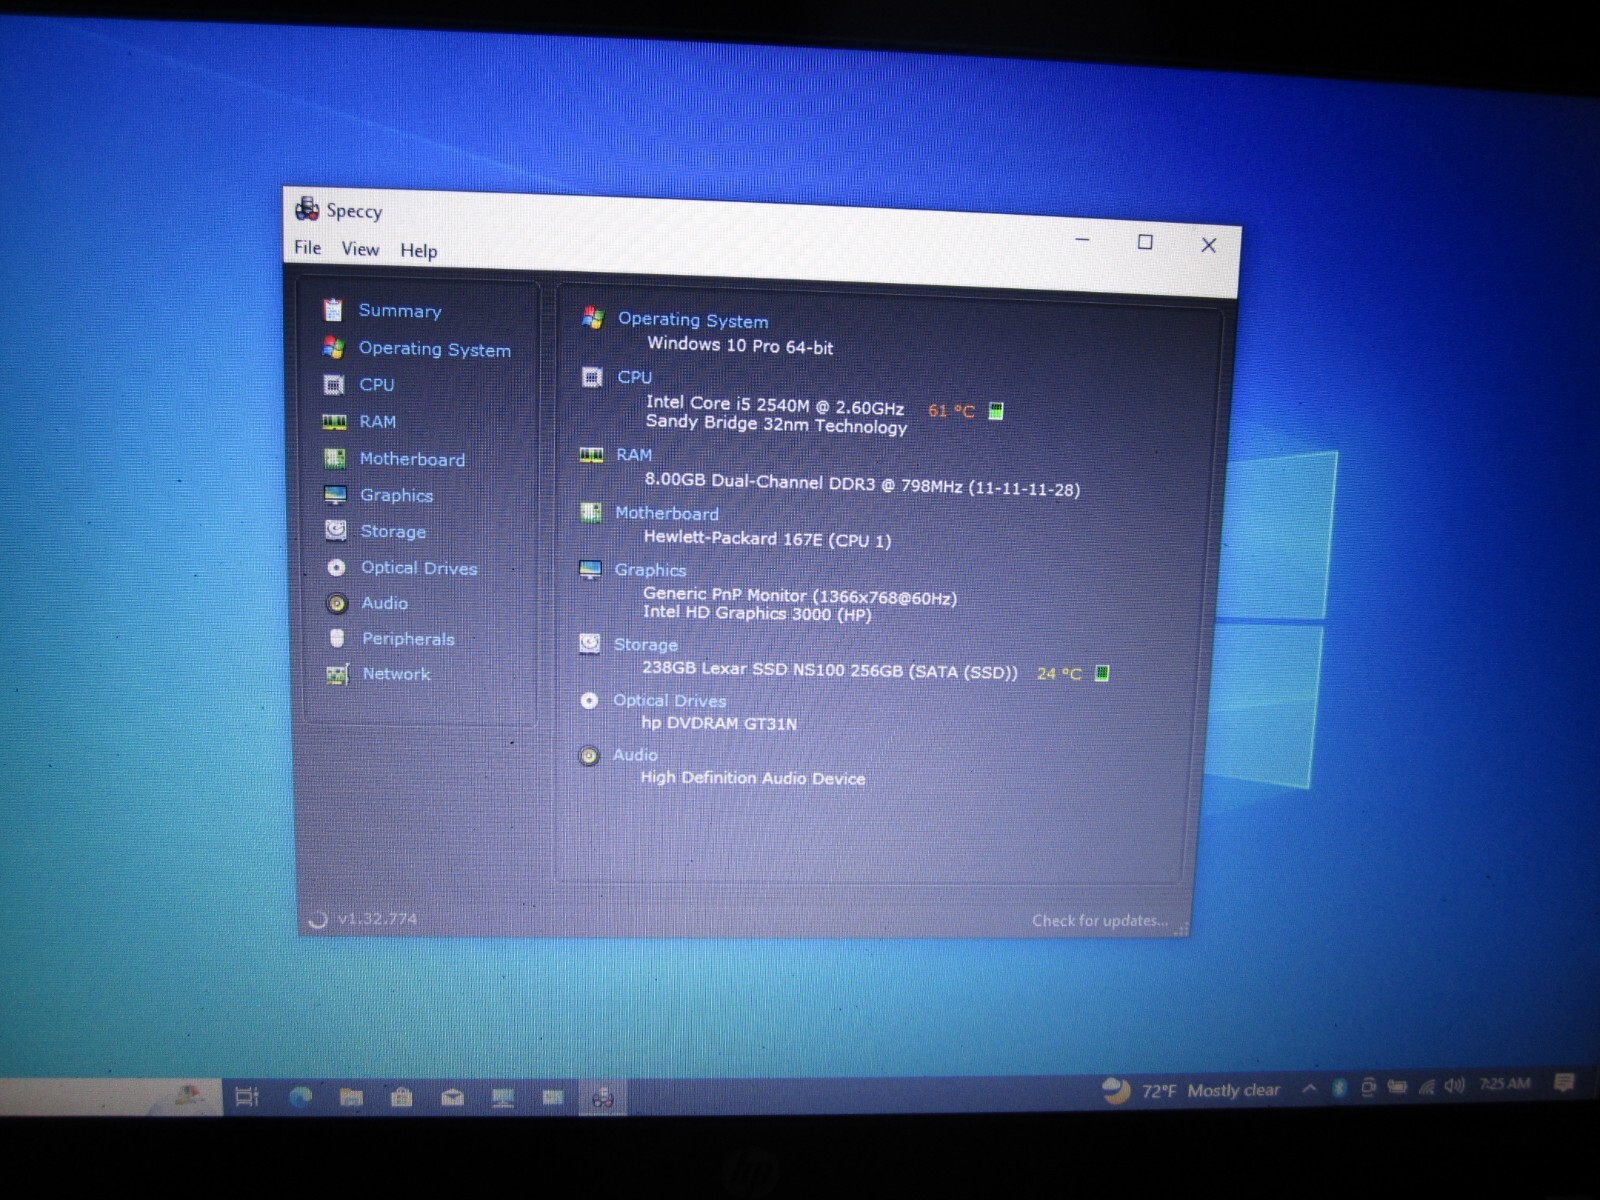Click 'Intel Core i5 2540M @ 2.60GHz' text

(775, 405)
